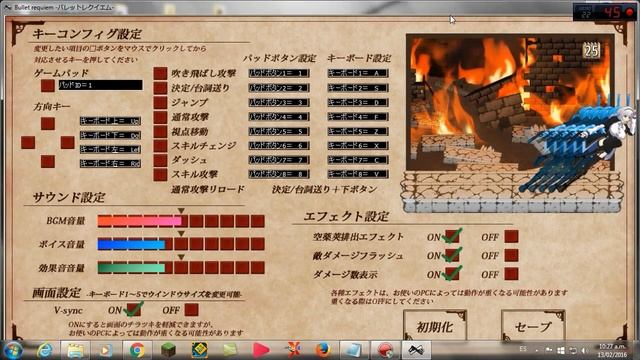Screen dimensions: 640x360
Task: Click volume icon in system tray
Action: (584, 350)
